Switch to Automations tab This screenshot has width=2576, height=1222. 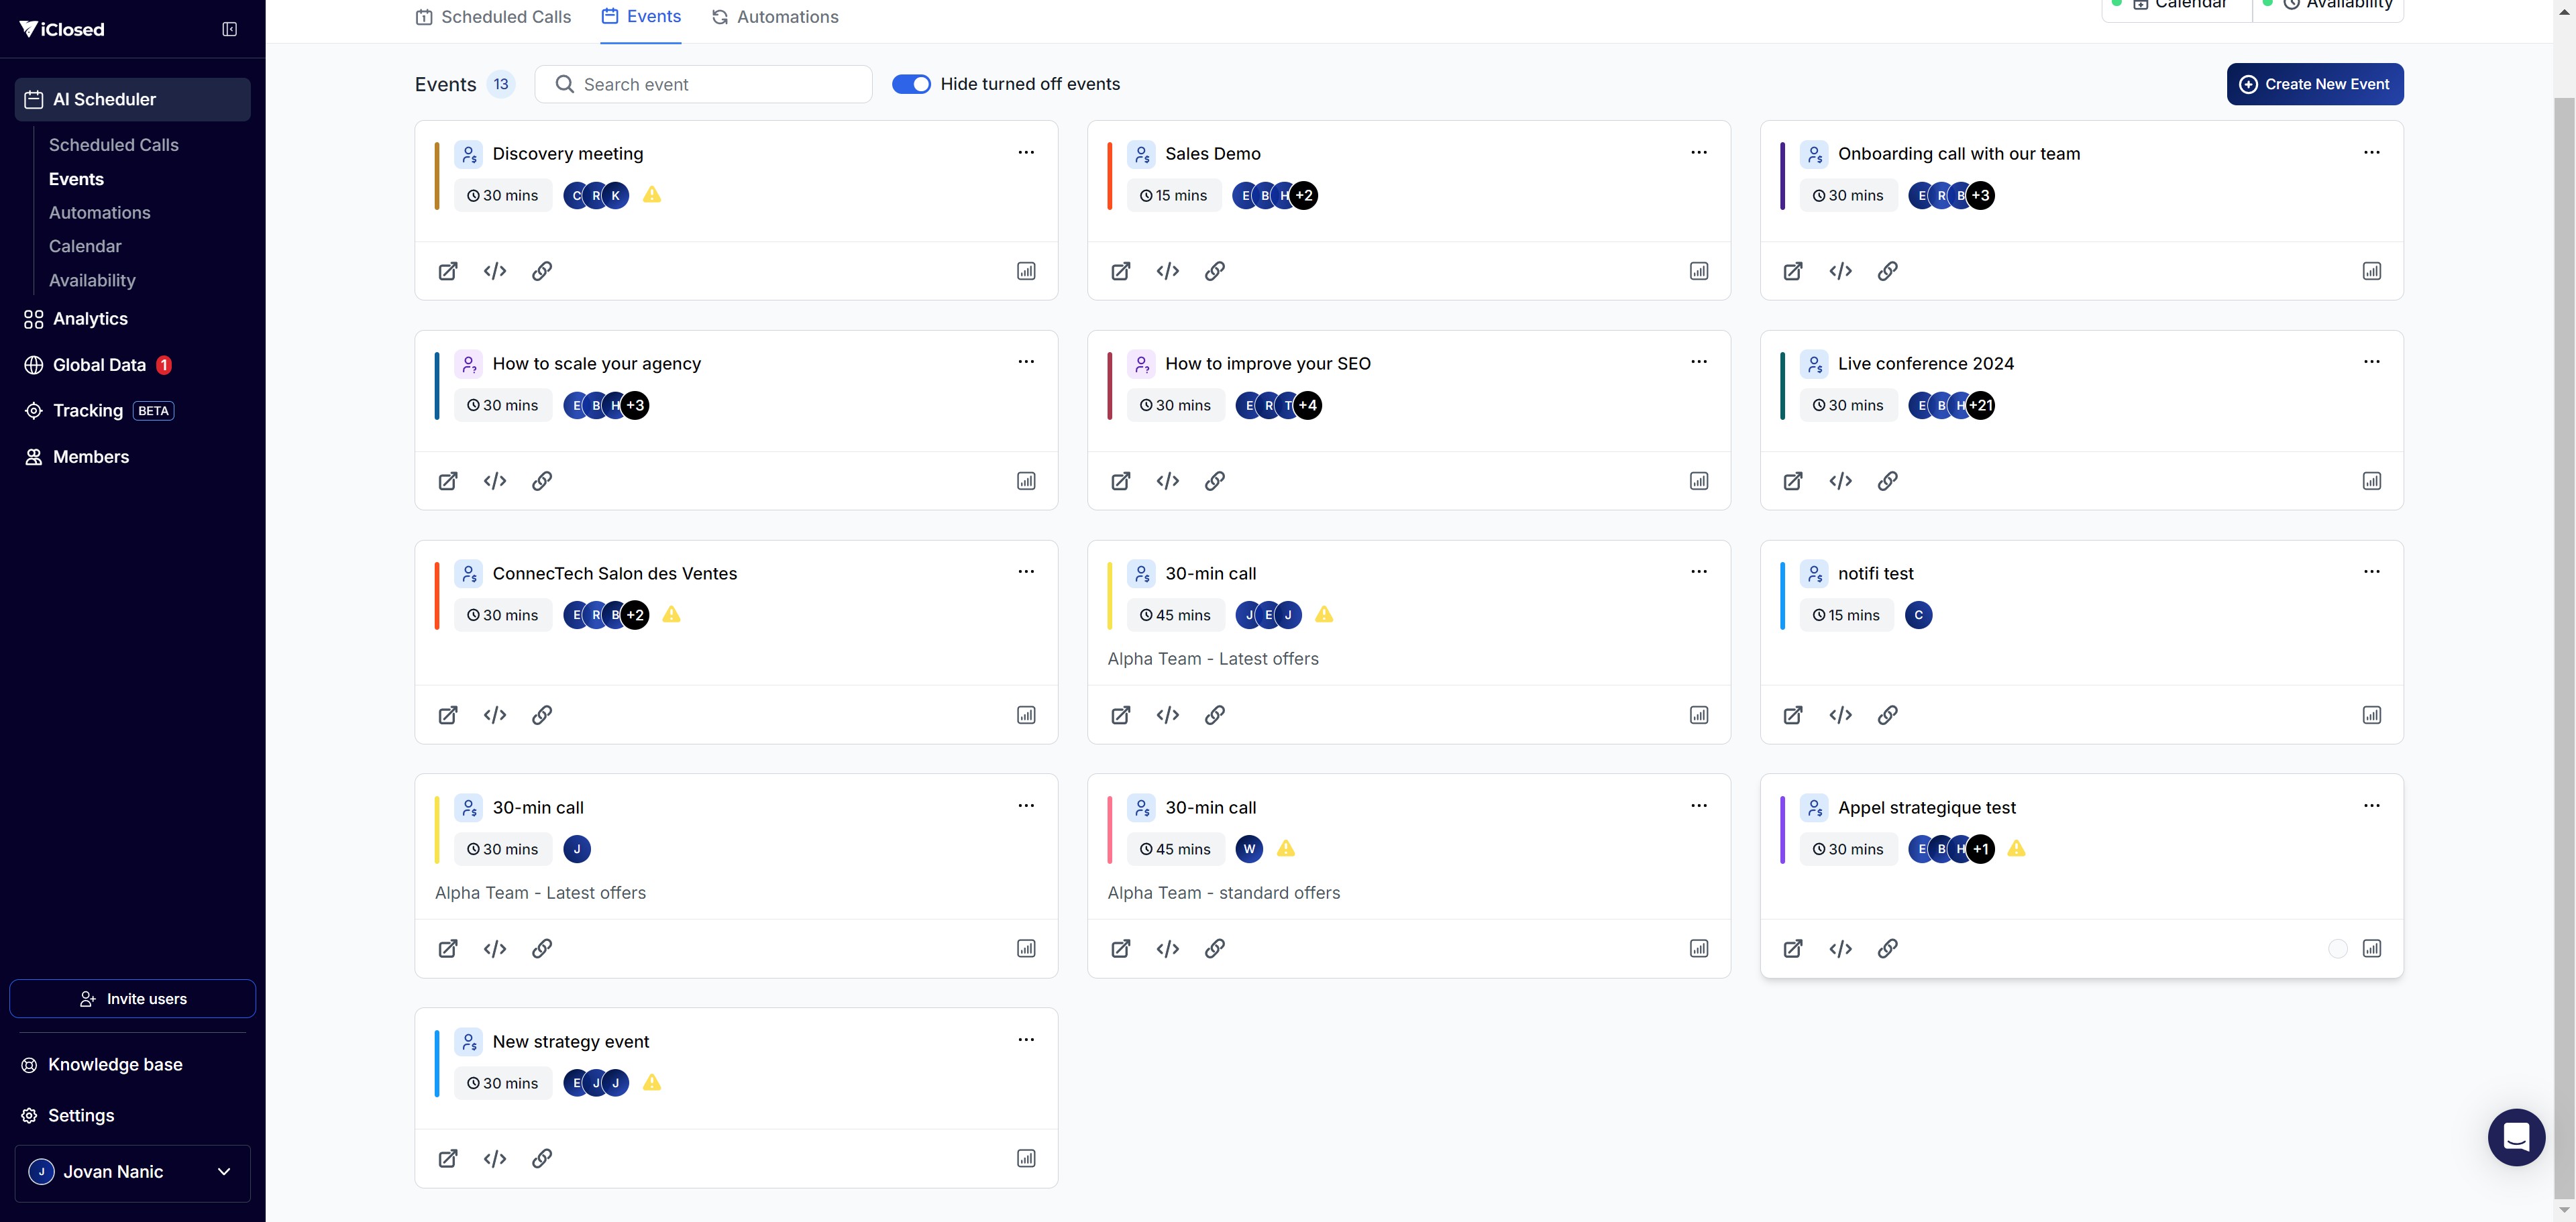pyautogui.click(x=775, y=17)
